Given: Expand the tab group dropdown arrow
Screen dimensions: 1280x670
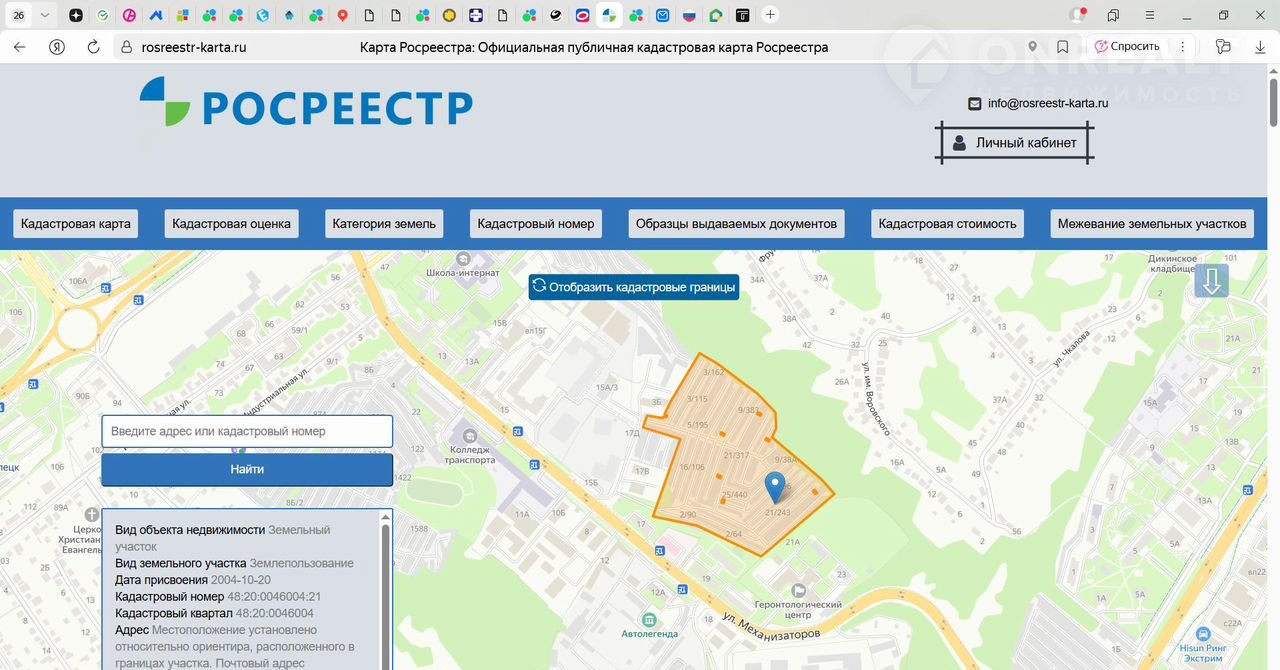Looking at the screenshot, I should coord(45,15).
